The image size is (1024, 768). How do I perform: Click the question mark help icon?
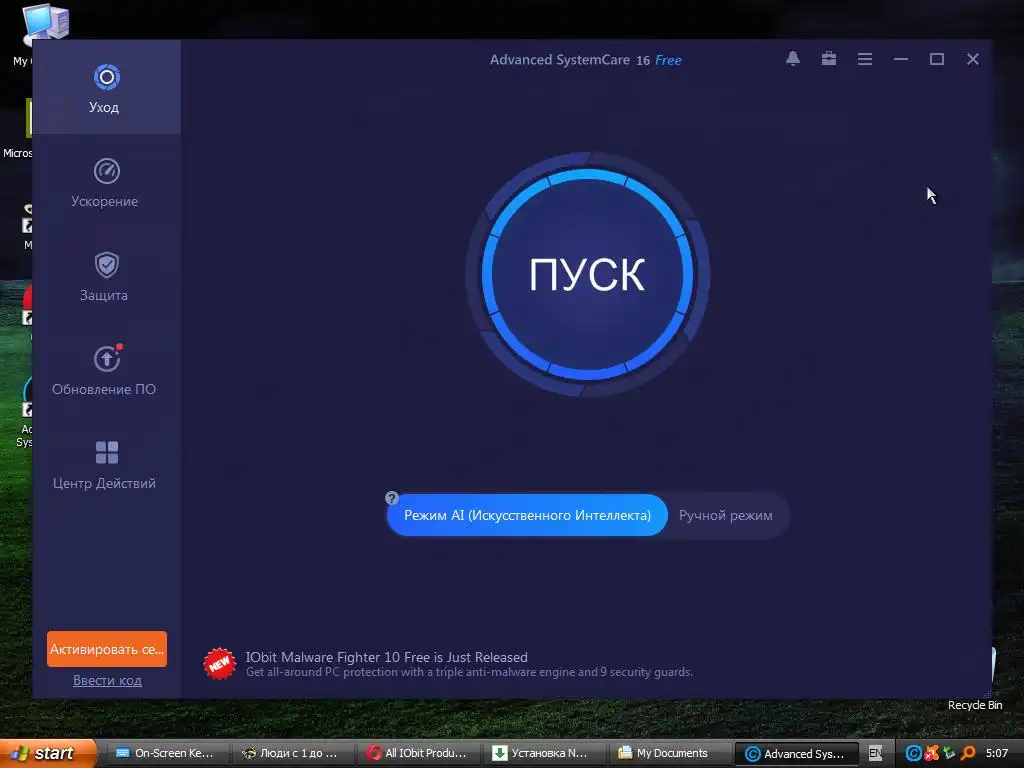[x=392, y=498]
